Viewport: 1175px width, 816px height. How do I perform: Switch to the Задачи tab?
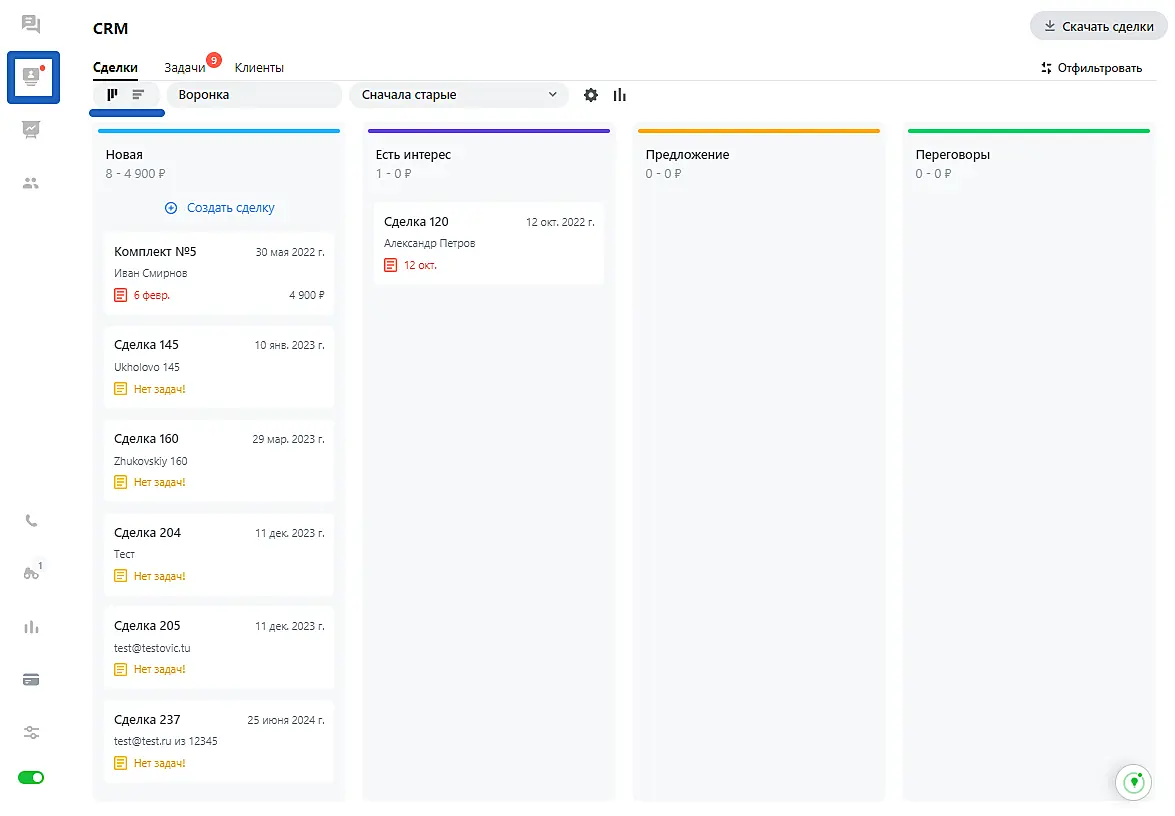click(x=184, y=68)
